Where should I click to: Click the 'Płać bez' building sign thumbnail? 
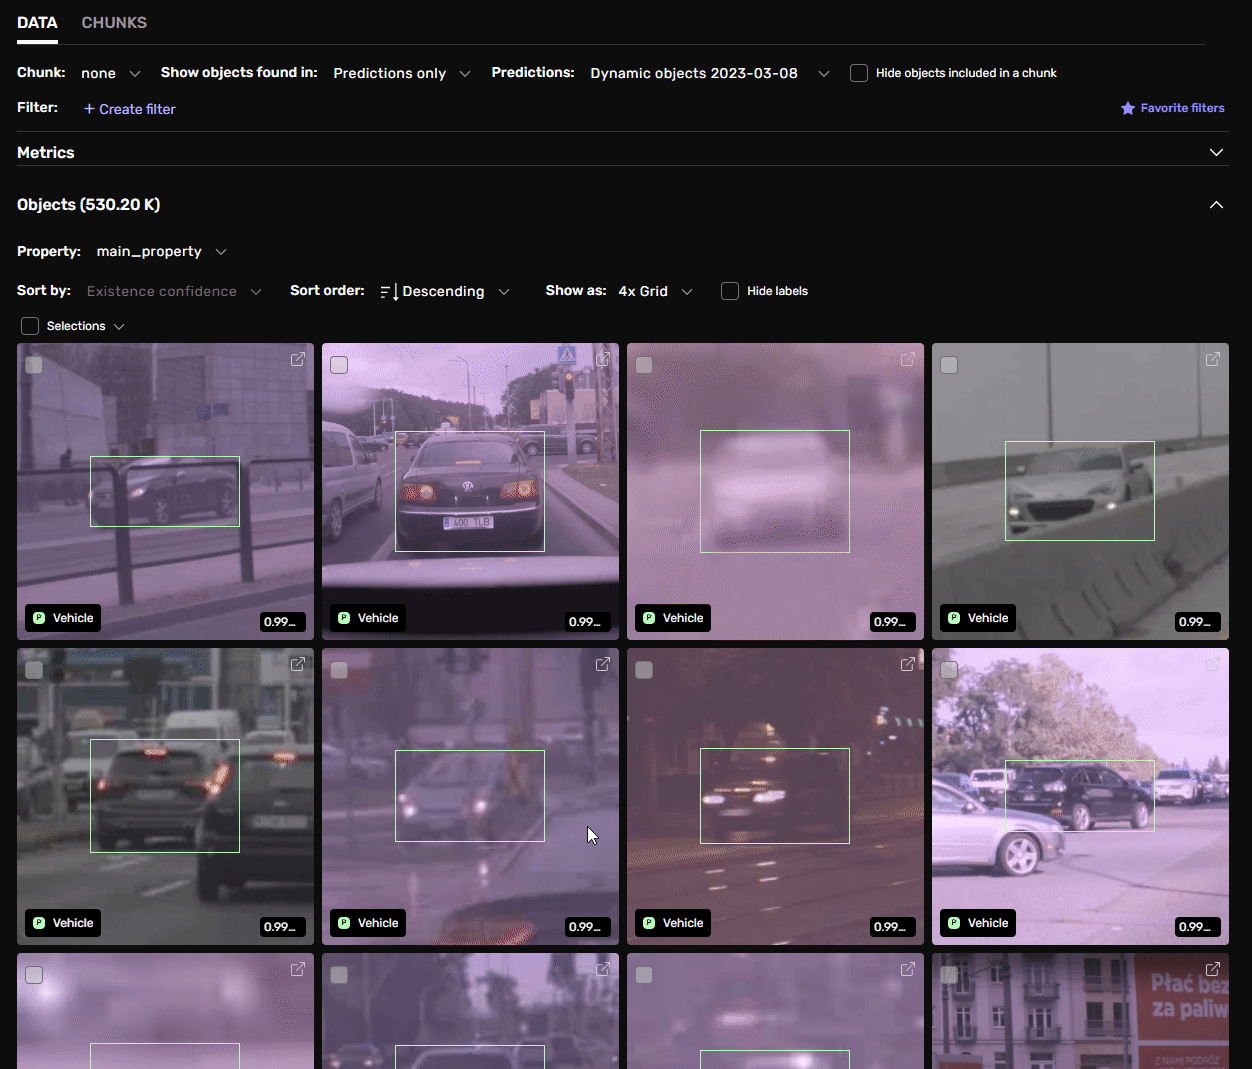1080,1011
